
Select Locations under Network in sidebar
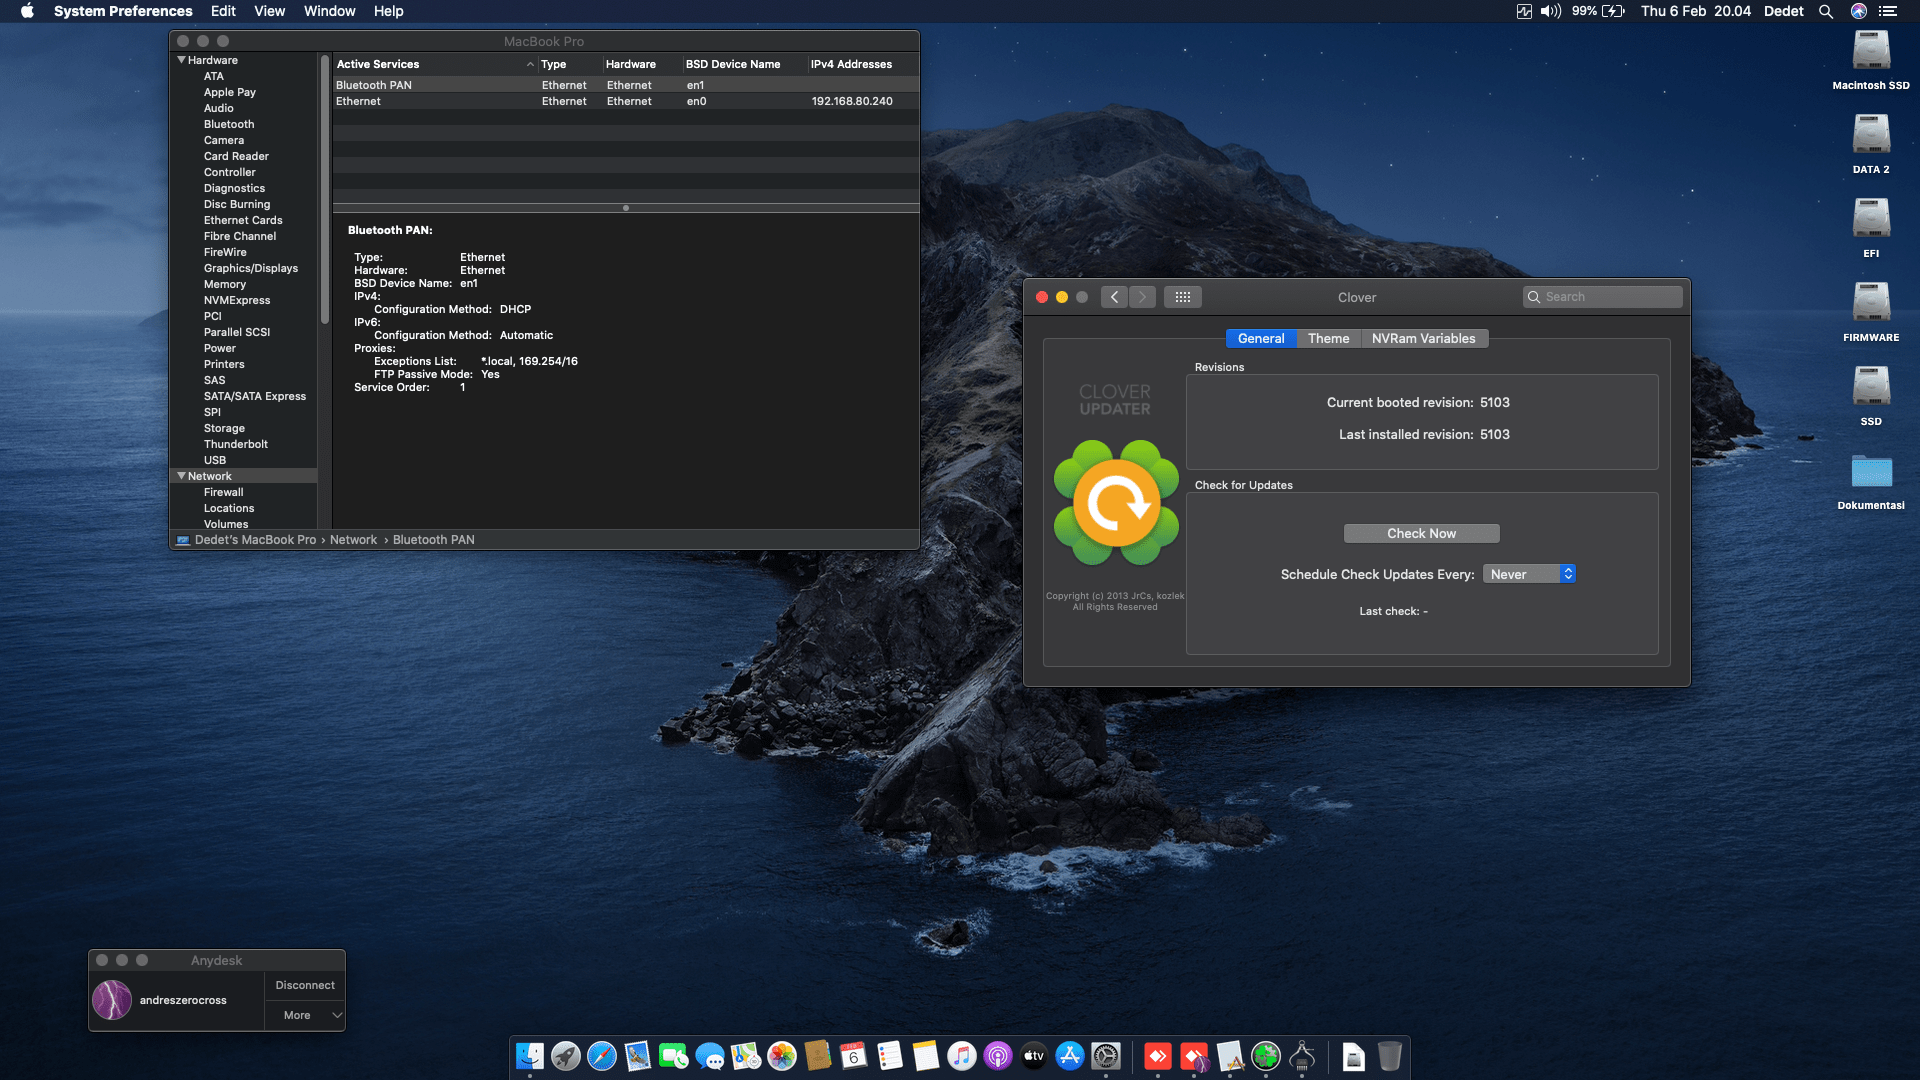coord(229,508)
